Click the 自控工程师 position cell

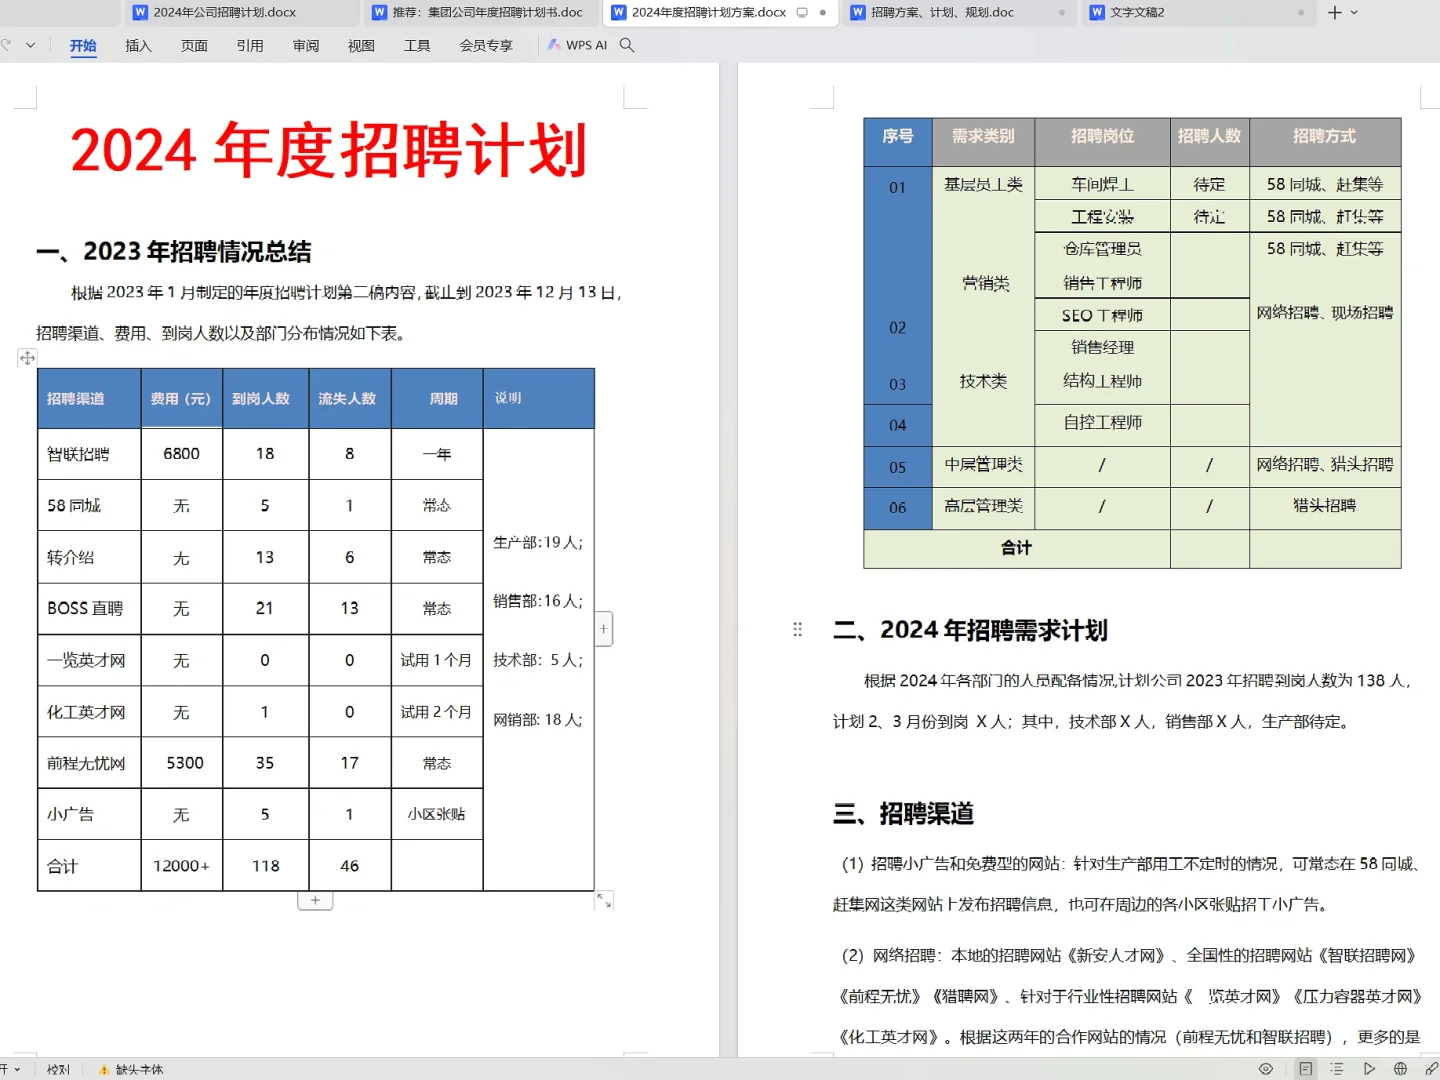click(x=1102, y=423)
